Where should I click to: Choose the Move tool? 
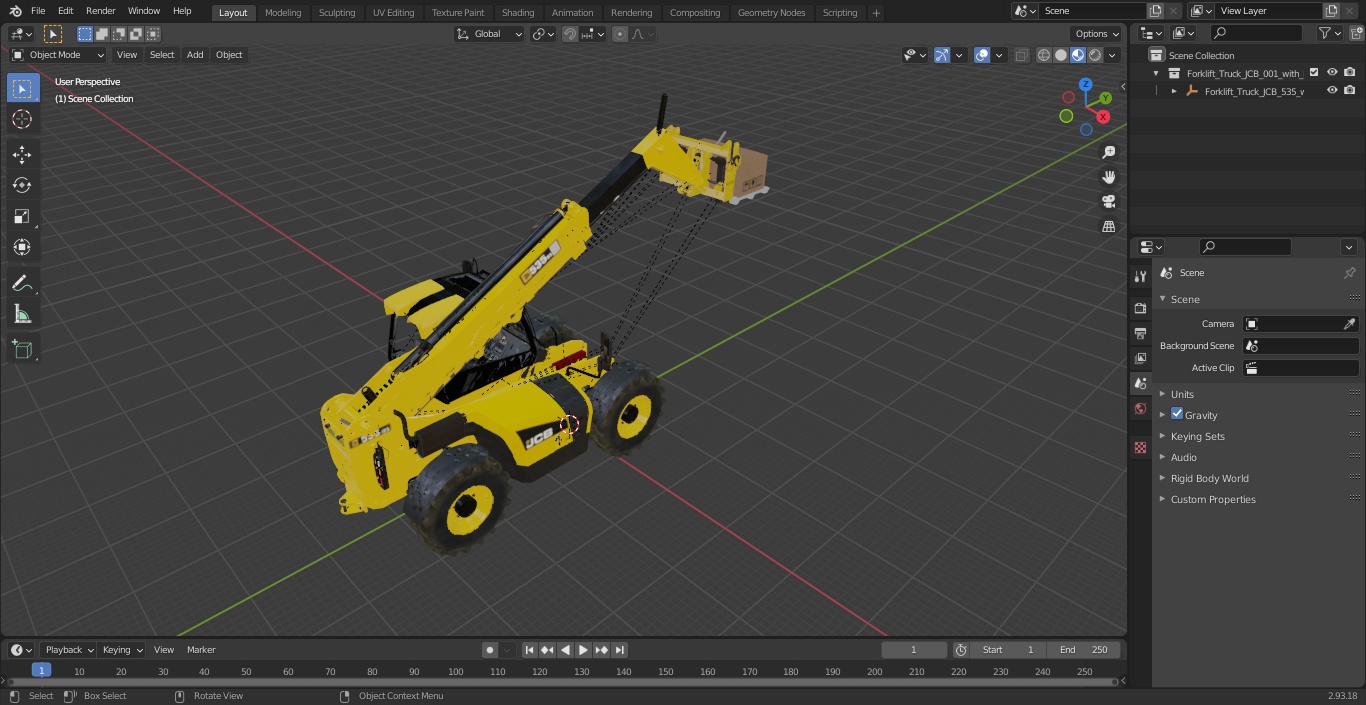[x=22, y=154]
